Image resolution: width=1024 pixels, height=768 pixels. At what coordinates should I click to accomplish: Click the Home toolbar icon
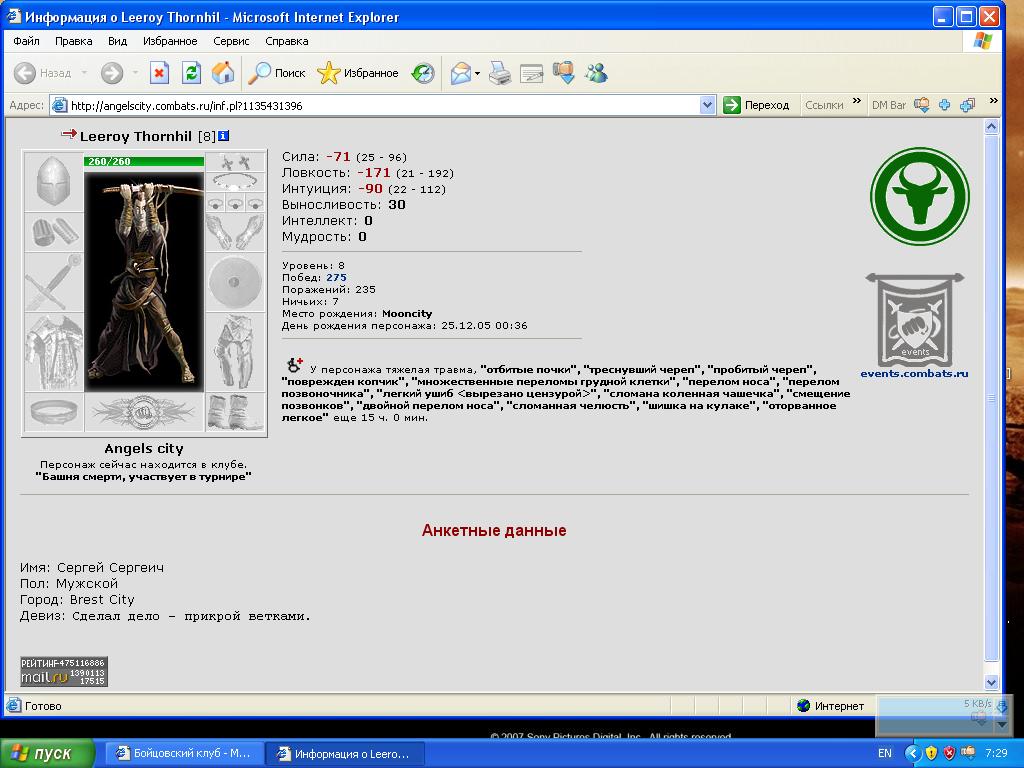tap(223, 73)
